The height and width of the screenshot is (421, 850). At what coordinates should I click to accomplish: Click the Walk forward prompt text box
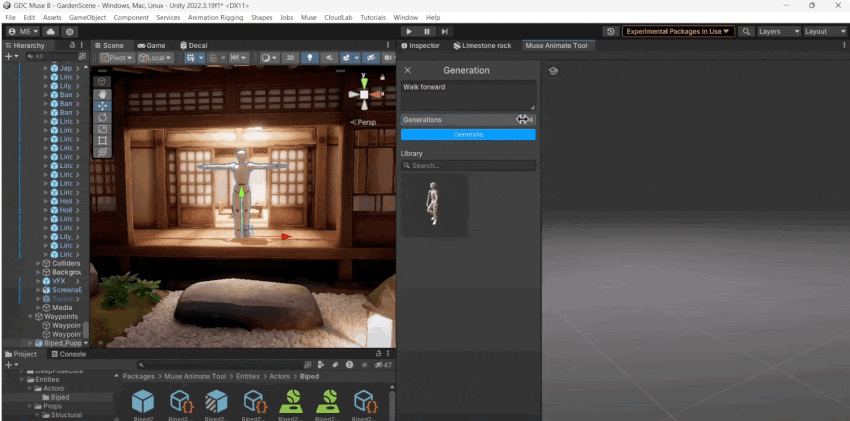[x=468, y=96]
